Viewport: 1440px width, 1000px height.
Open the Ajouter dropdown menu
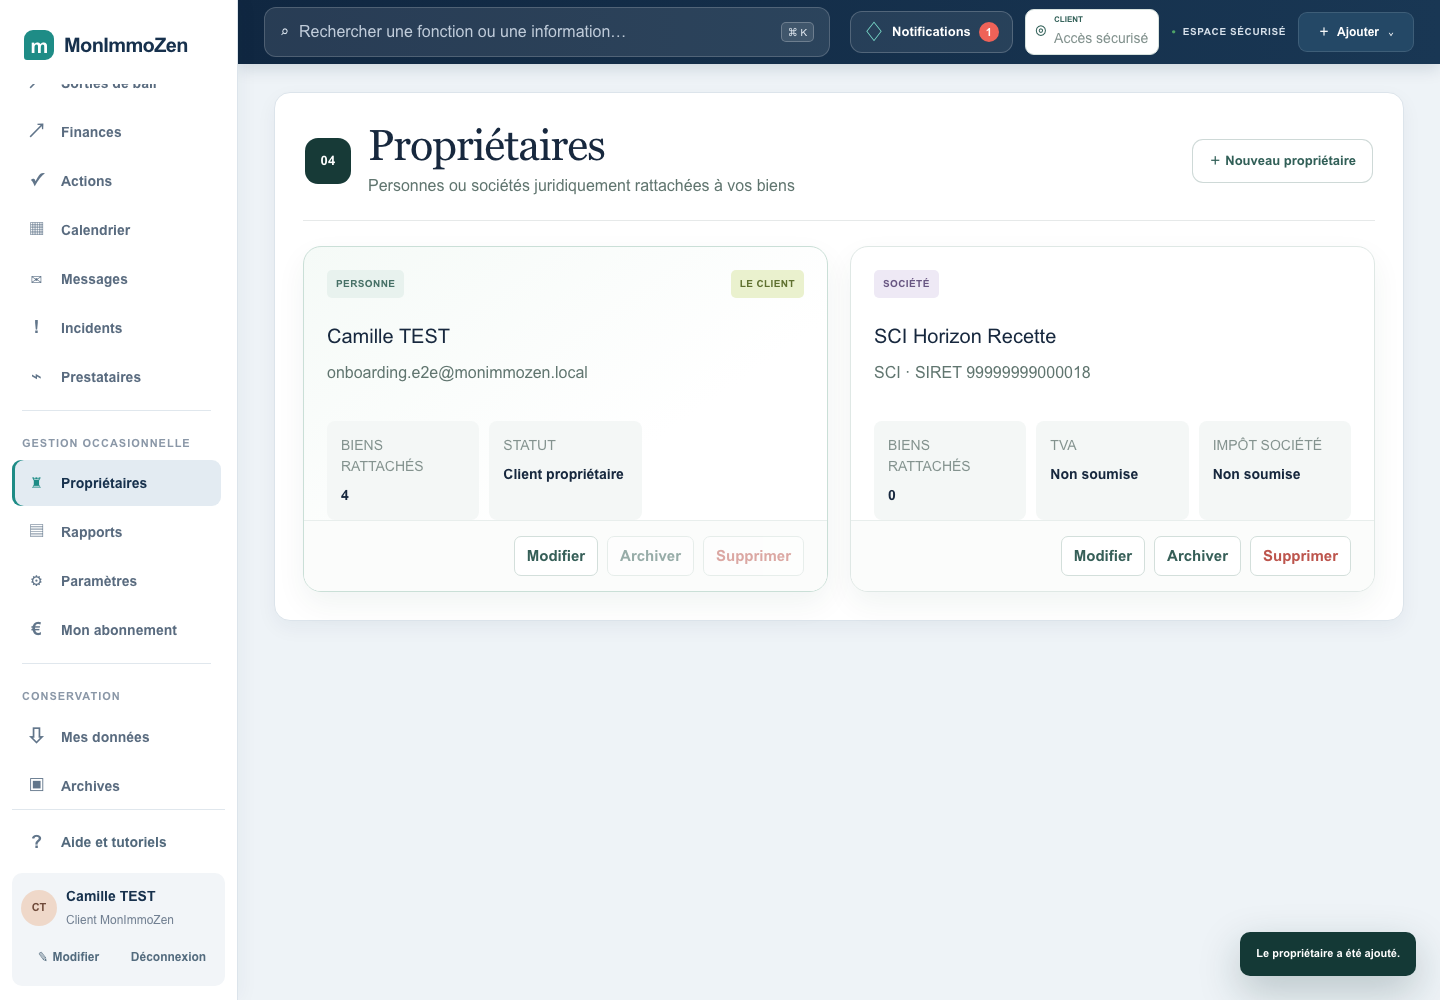pos(1356,32)
